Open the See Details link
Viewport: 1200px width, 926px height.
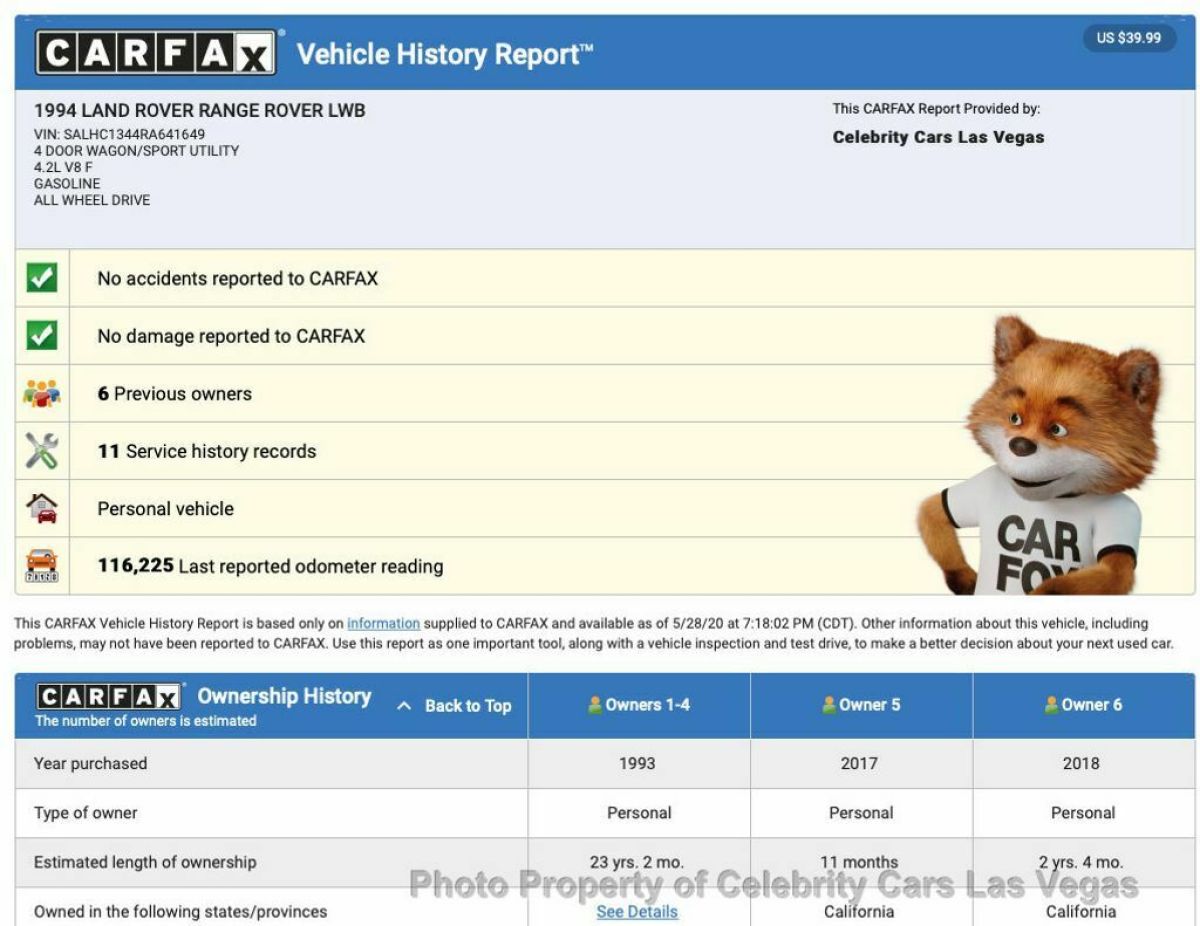point(637,912)
